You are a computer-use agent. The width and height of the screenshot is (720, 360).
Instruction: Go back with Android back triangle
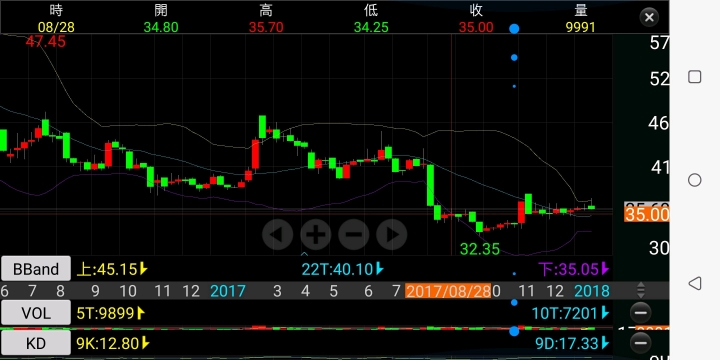pyautogui.click(x=695, y=283)
